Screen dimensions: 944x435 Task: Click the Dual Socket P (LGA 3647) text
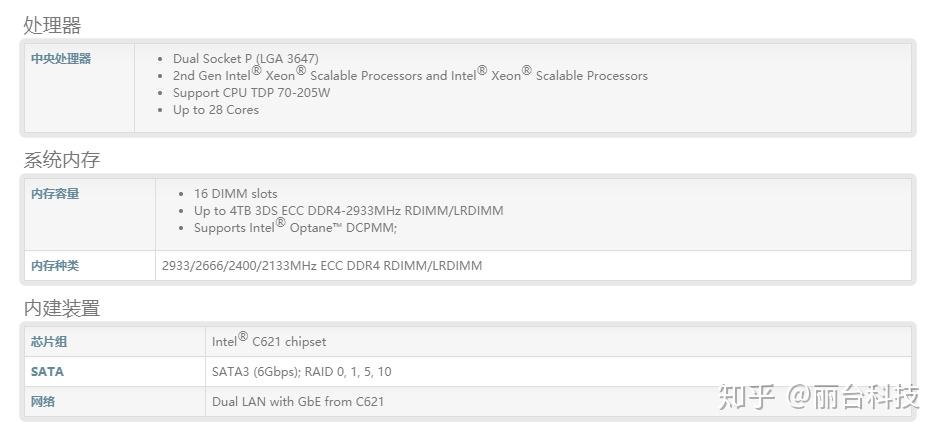point(246,59)
